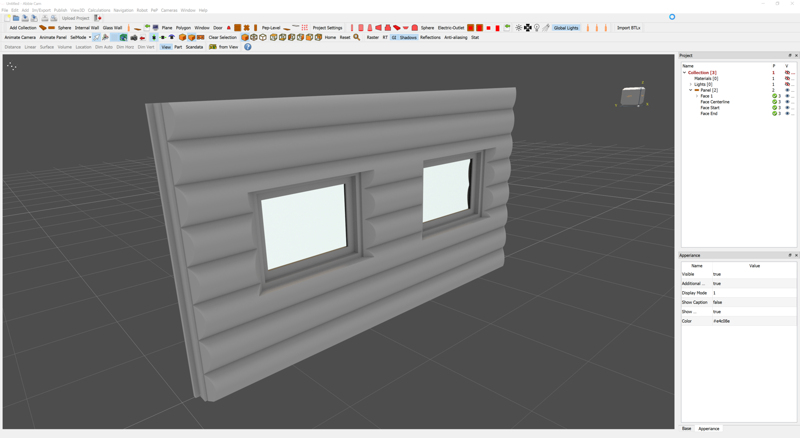Toggle visibility eye for Face End
Image resolution: width=800 pixels, height=438 pixels.
point(787,113)
